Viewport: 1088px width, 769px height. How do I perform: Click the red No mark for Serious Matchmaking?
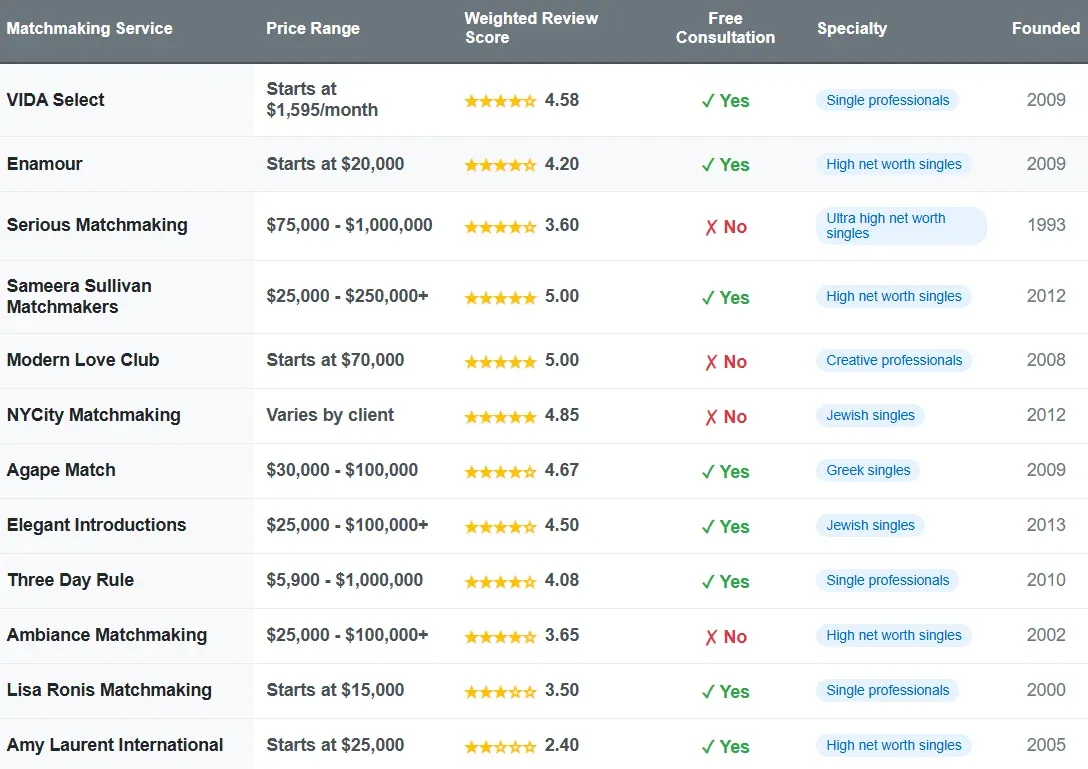pos(725,227)
